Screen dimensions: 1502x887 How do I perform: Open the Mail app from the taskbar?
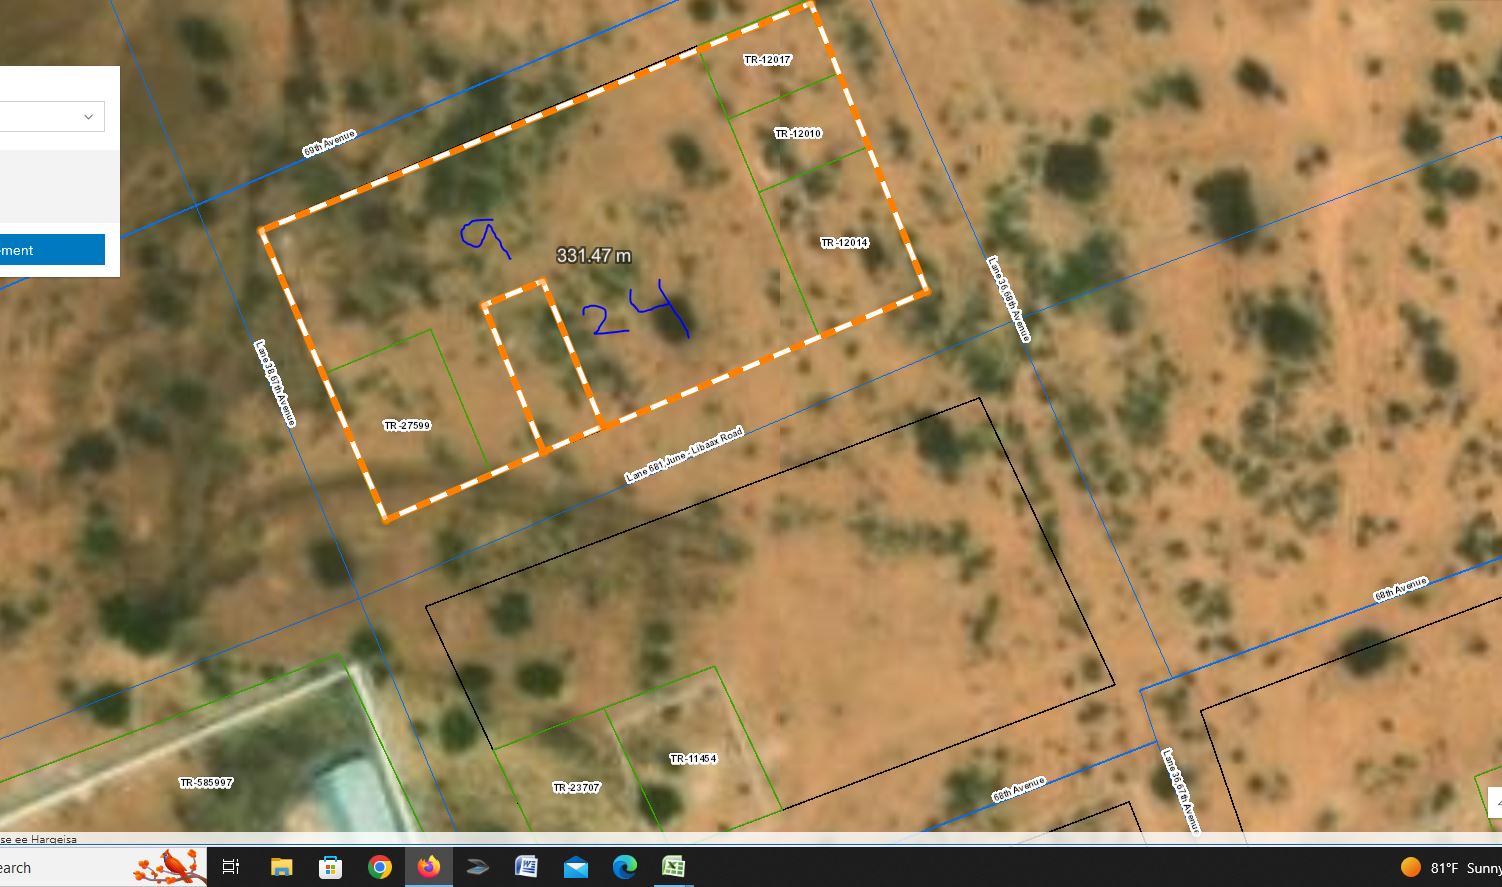(x=576, y=867)
